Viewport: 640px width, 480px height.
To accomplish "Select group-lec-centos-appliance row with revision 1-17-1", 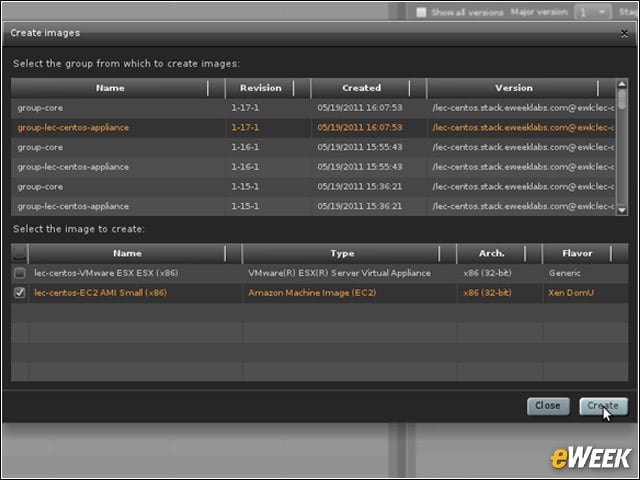I will tap(313, 128).
